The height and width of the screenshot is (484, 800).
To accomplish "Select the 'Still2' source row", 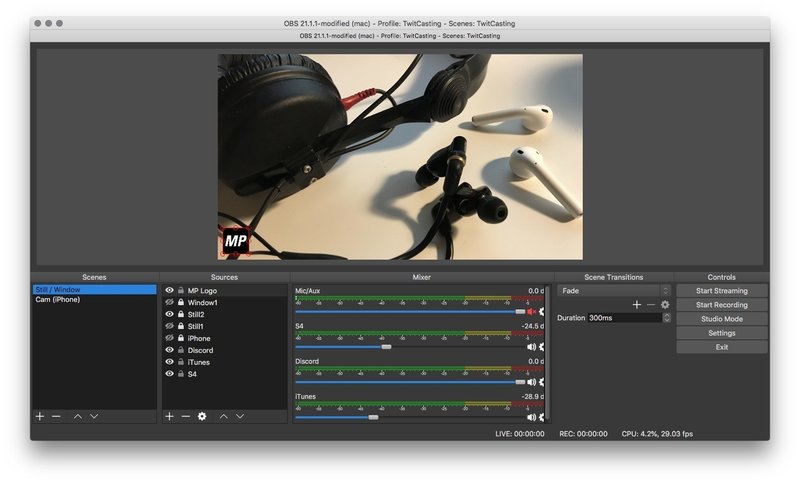I will click(x=224, y=314).
